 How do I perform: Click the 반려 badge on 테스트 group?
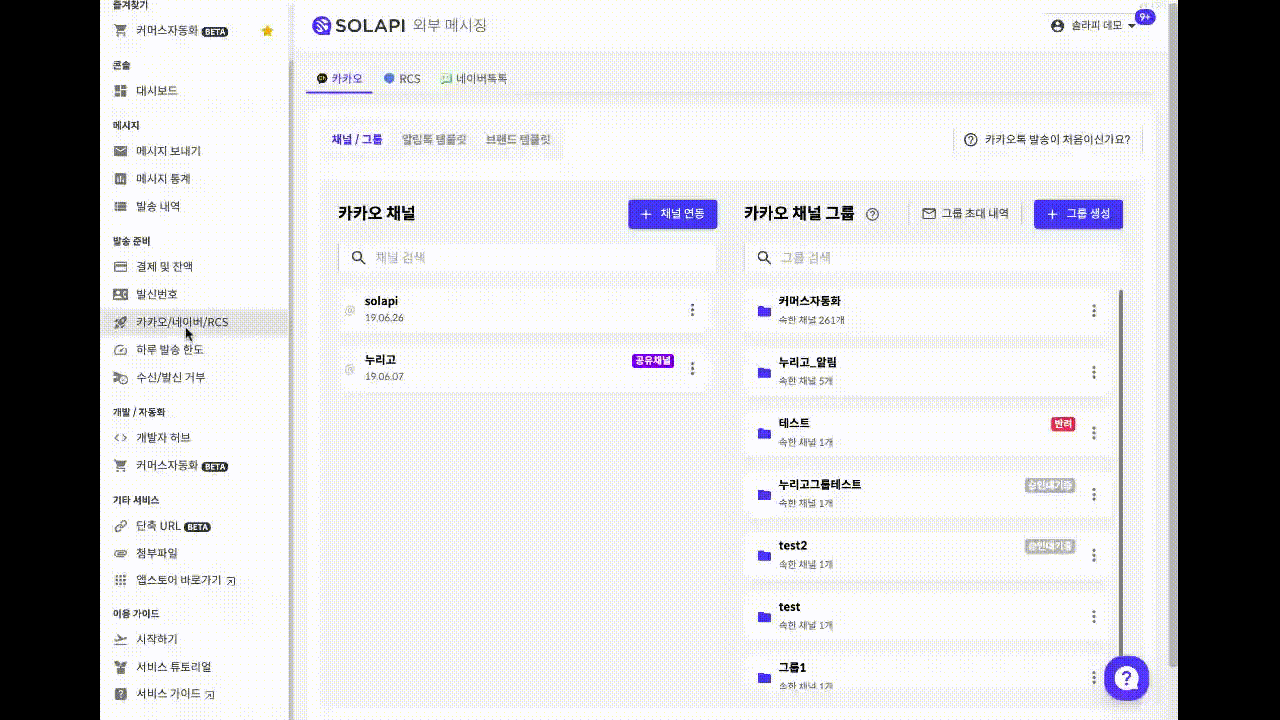pos(1062,424)
